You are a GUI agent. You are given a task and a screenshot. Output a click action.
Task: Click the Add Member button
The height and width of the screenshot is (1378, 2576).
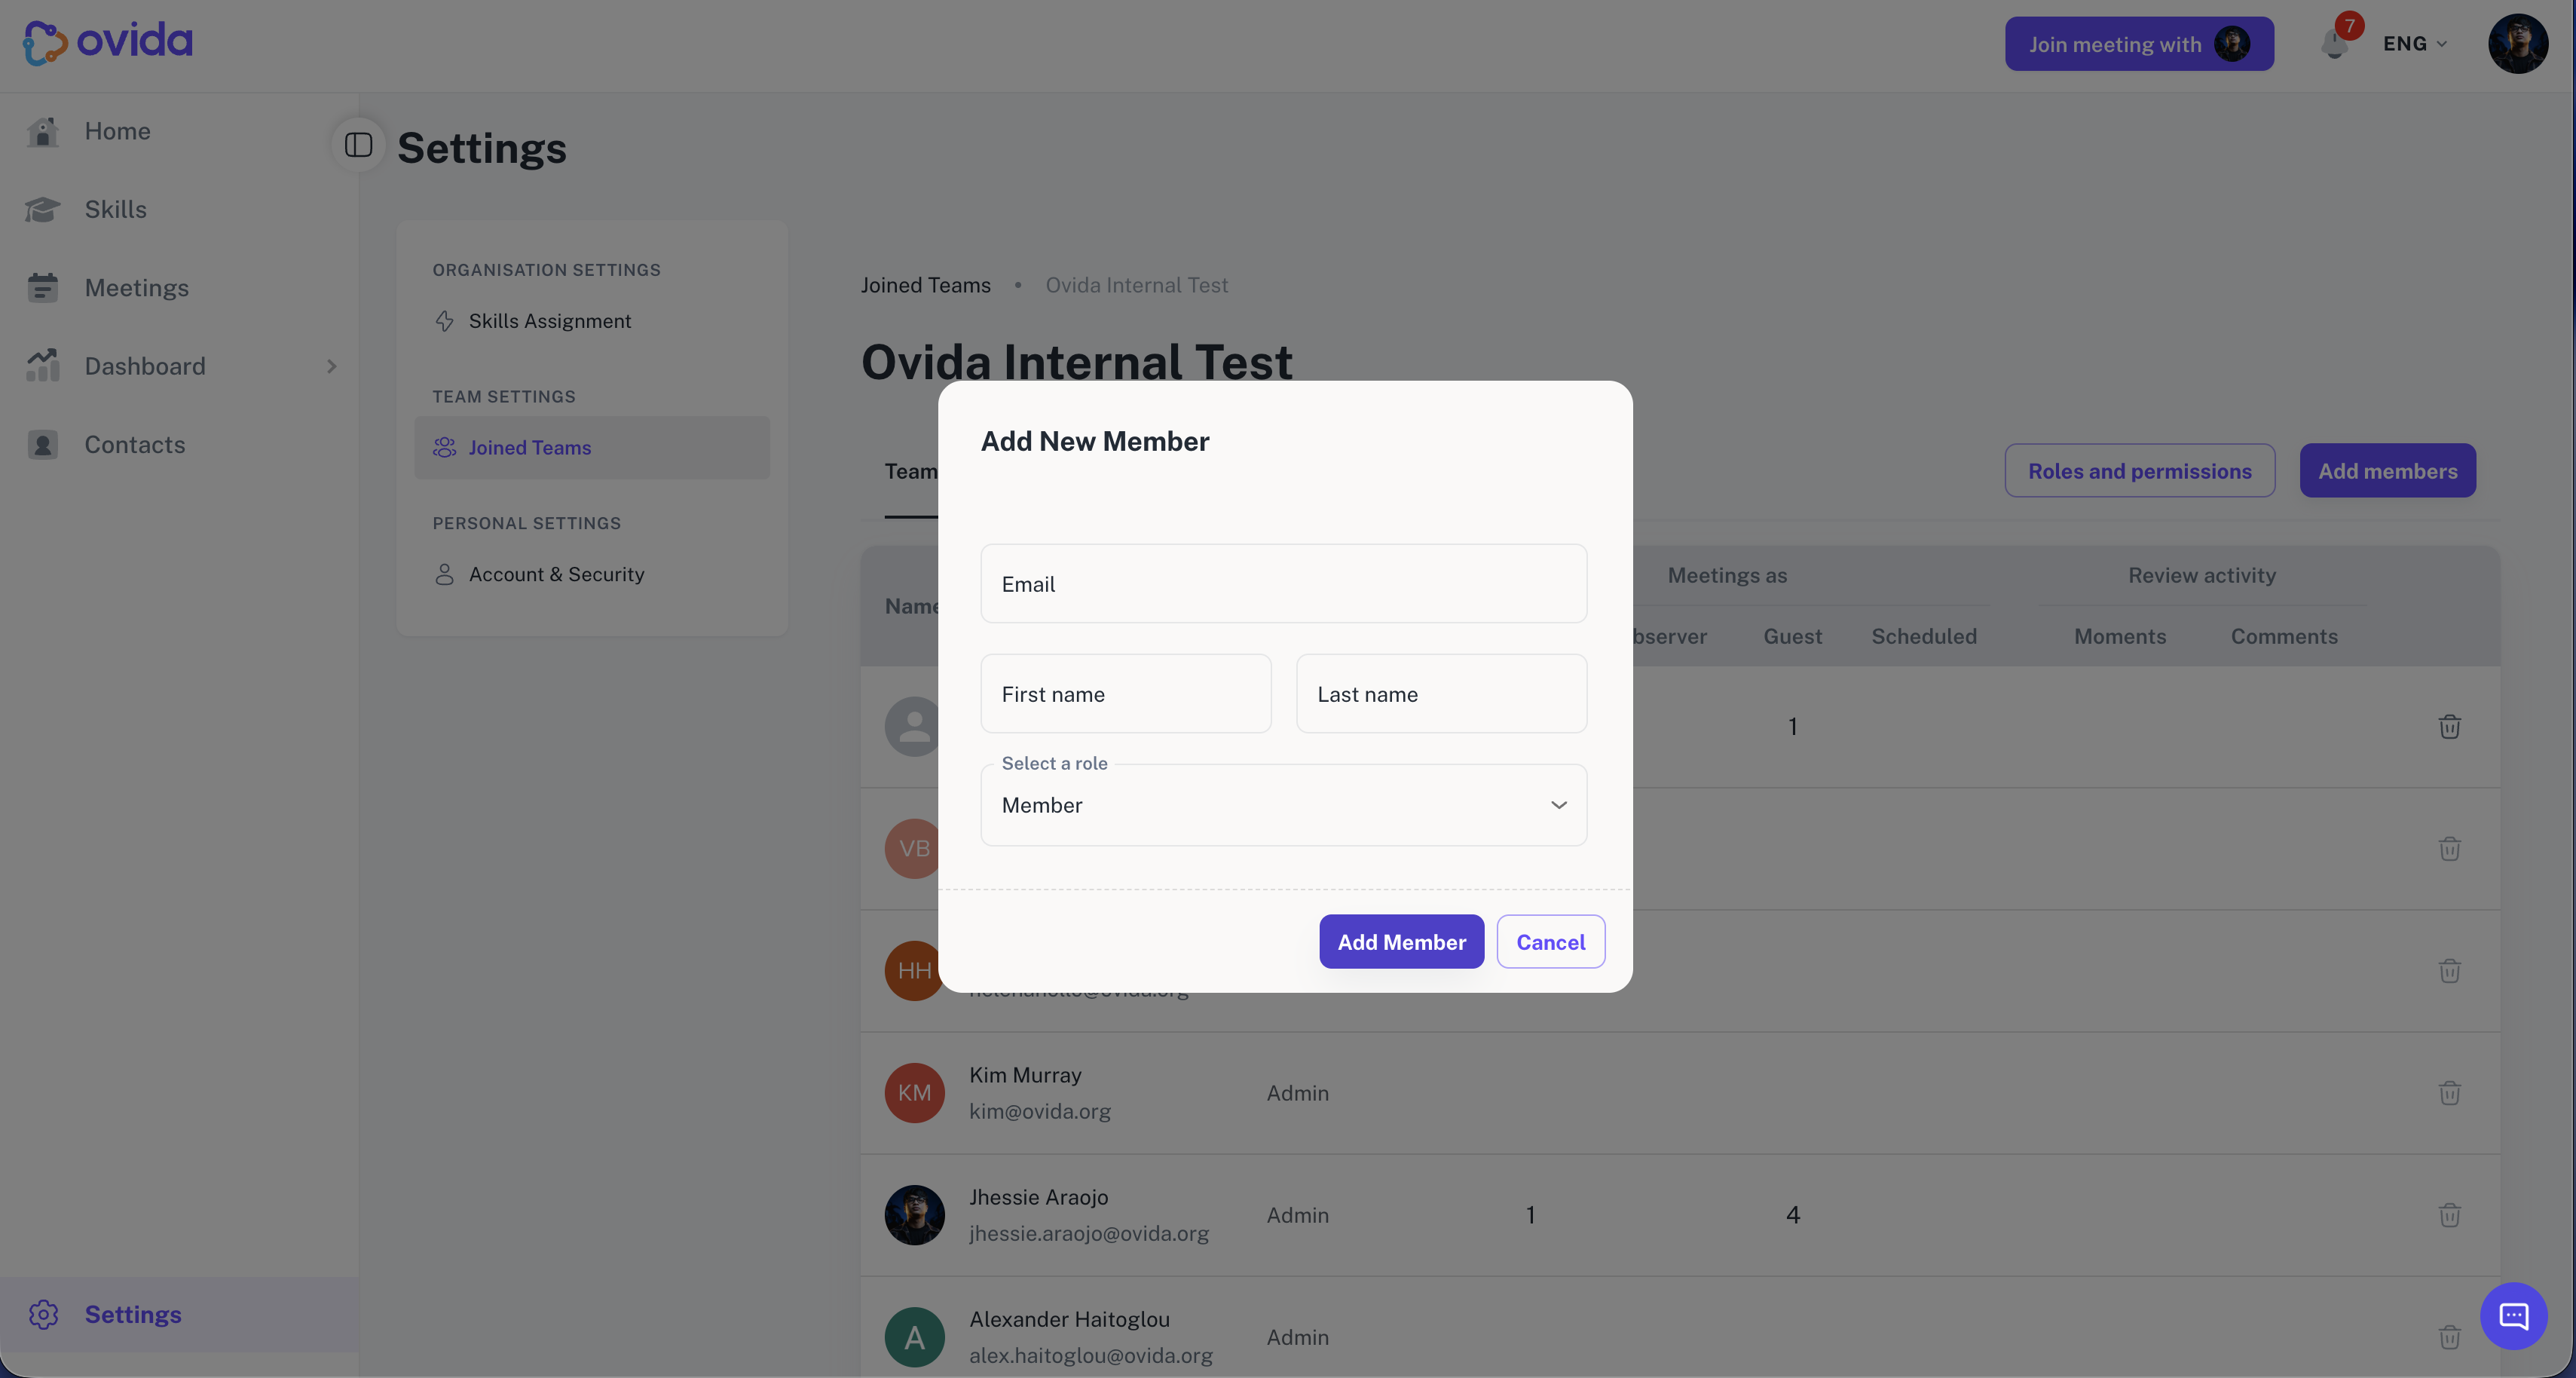coord(1401,942)
